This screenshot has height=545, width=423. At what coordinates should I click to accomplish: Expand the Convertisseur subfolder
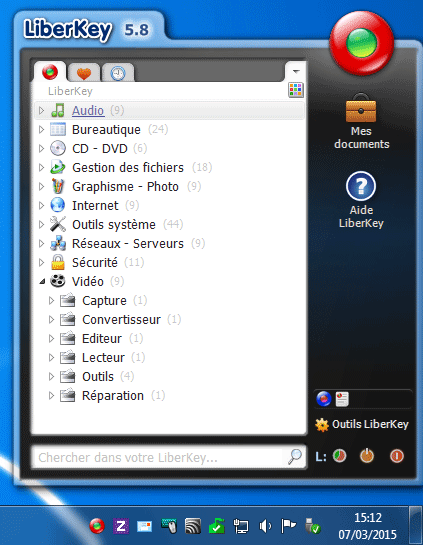[x=51, y=319]
